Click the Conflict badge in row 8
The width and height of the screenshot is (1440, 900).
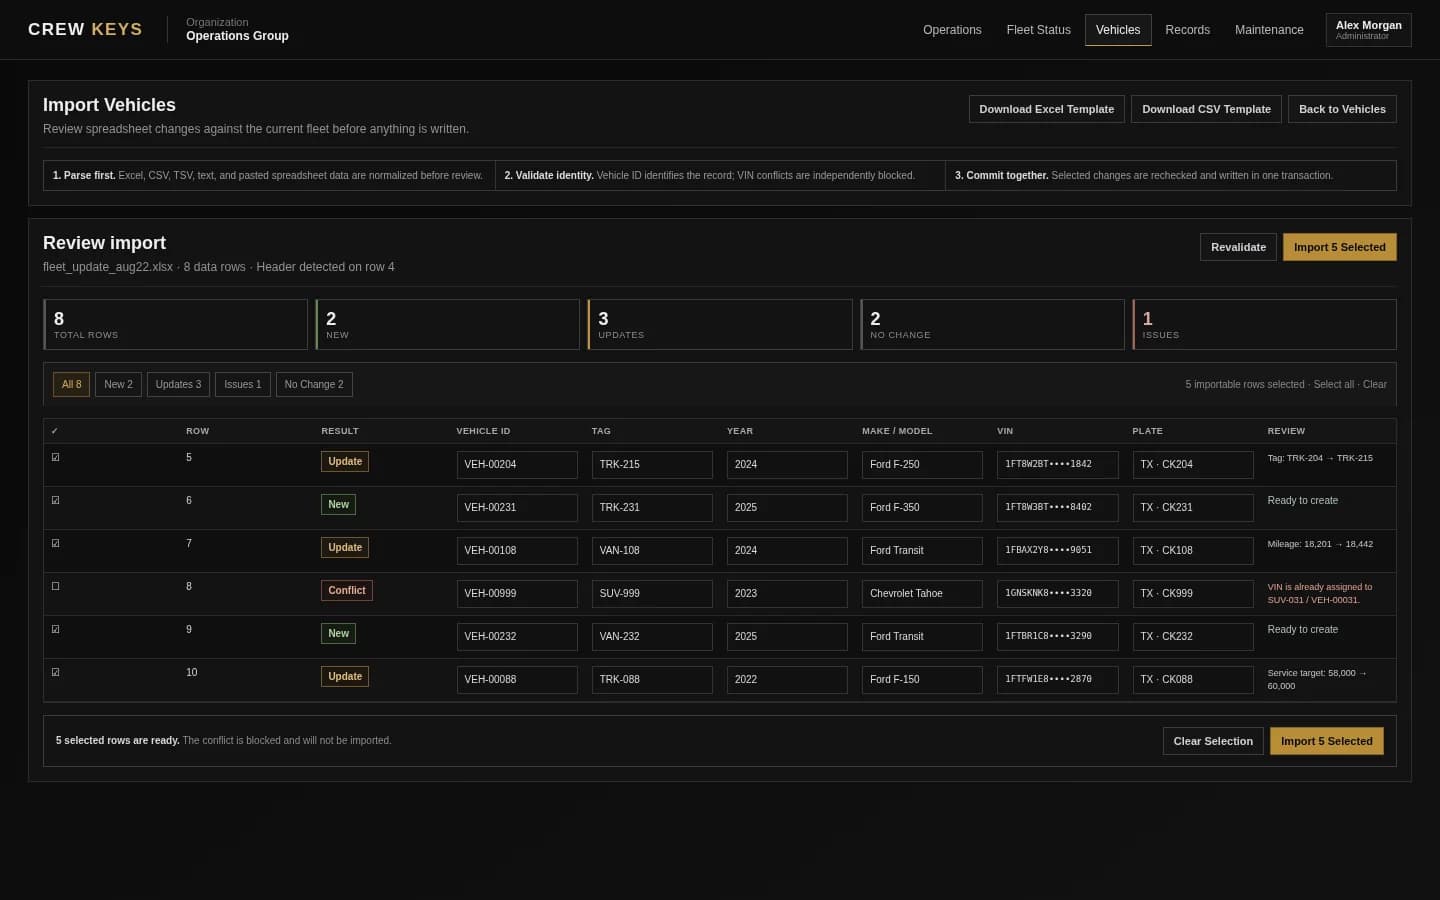pos(347,591)
